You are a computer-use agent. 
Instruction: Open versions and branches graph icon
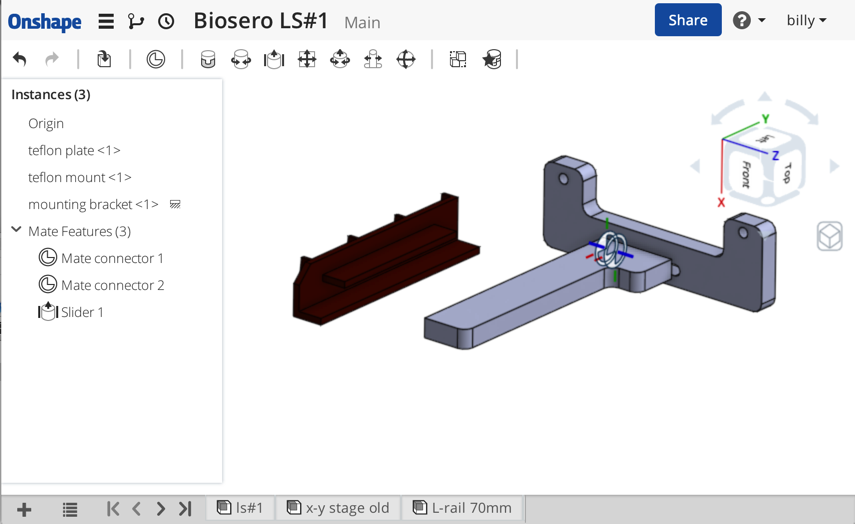coord(136,21)
